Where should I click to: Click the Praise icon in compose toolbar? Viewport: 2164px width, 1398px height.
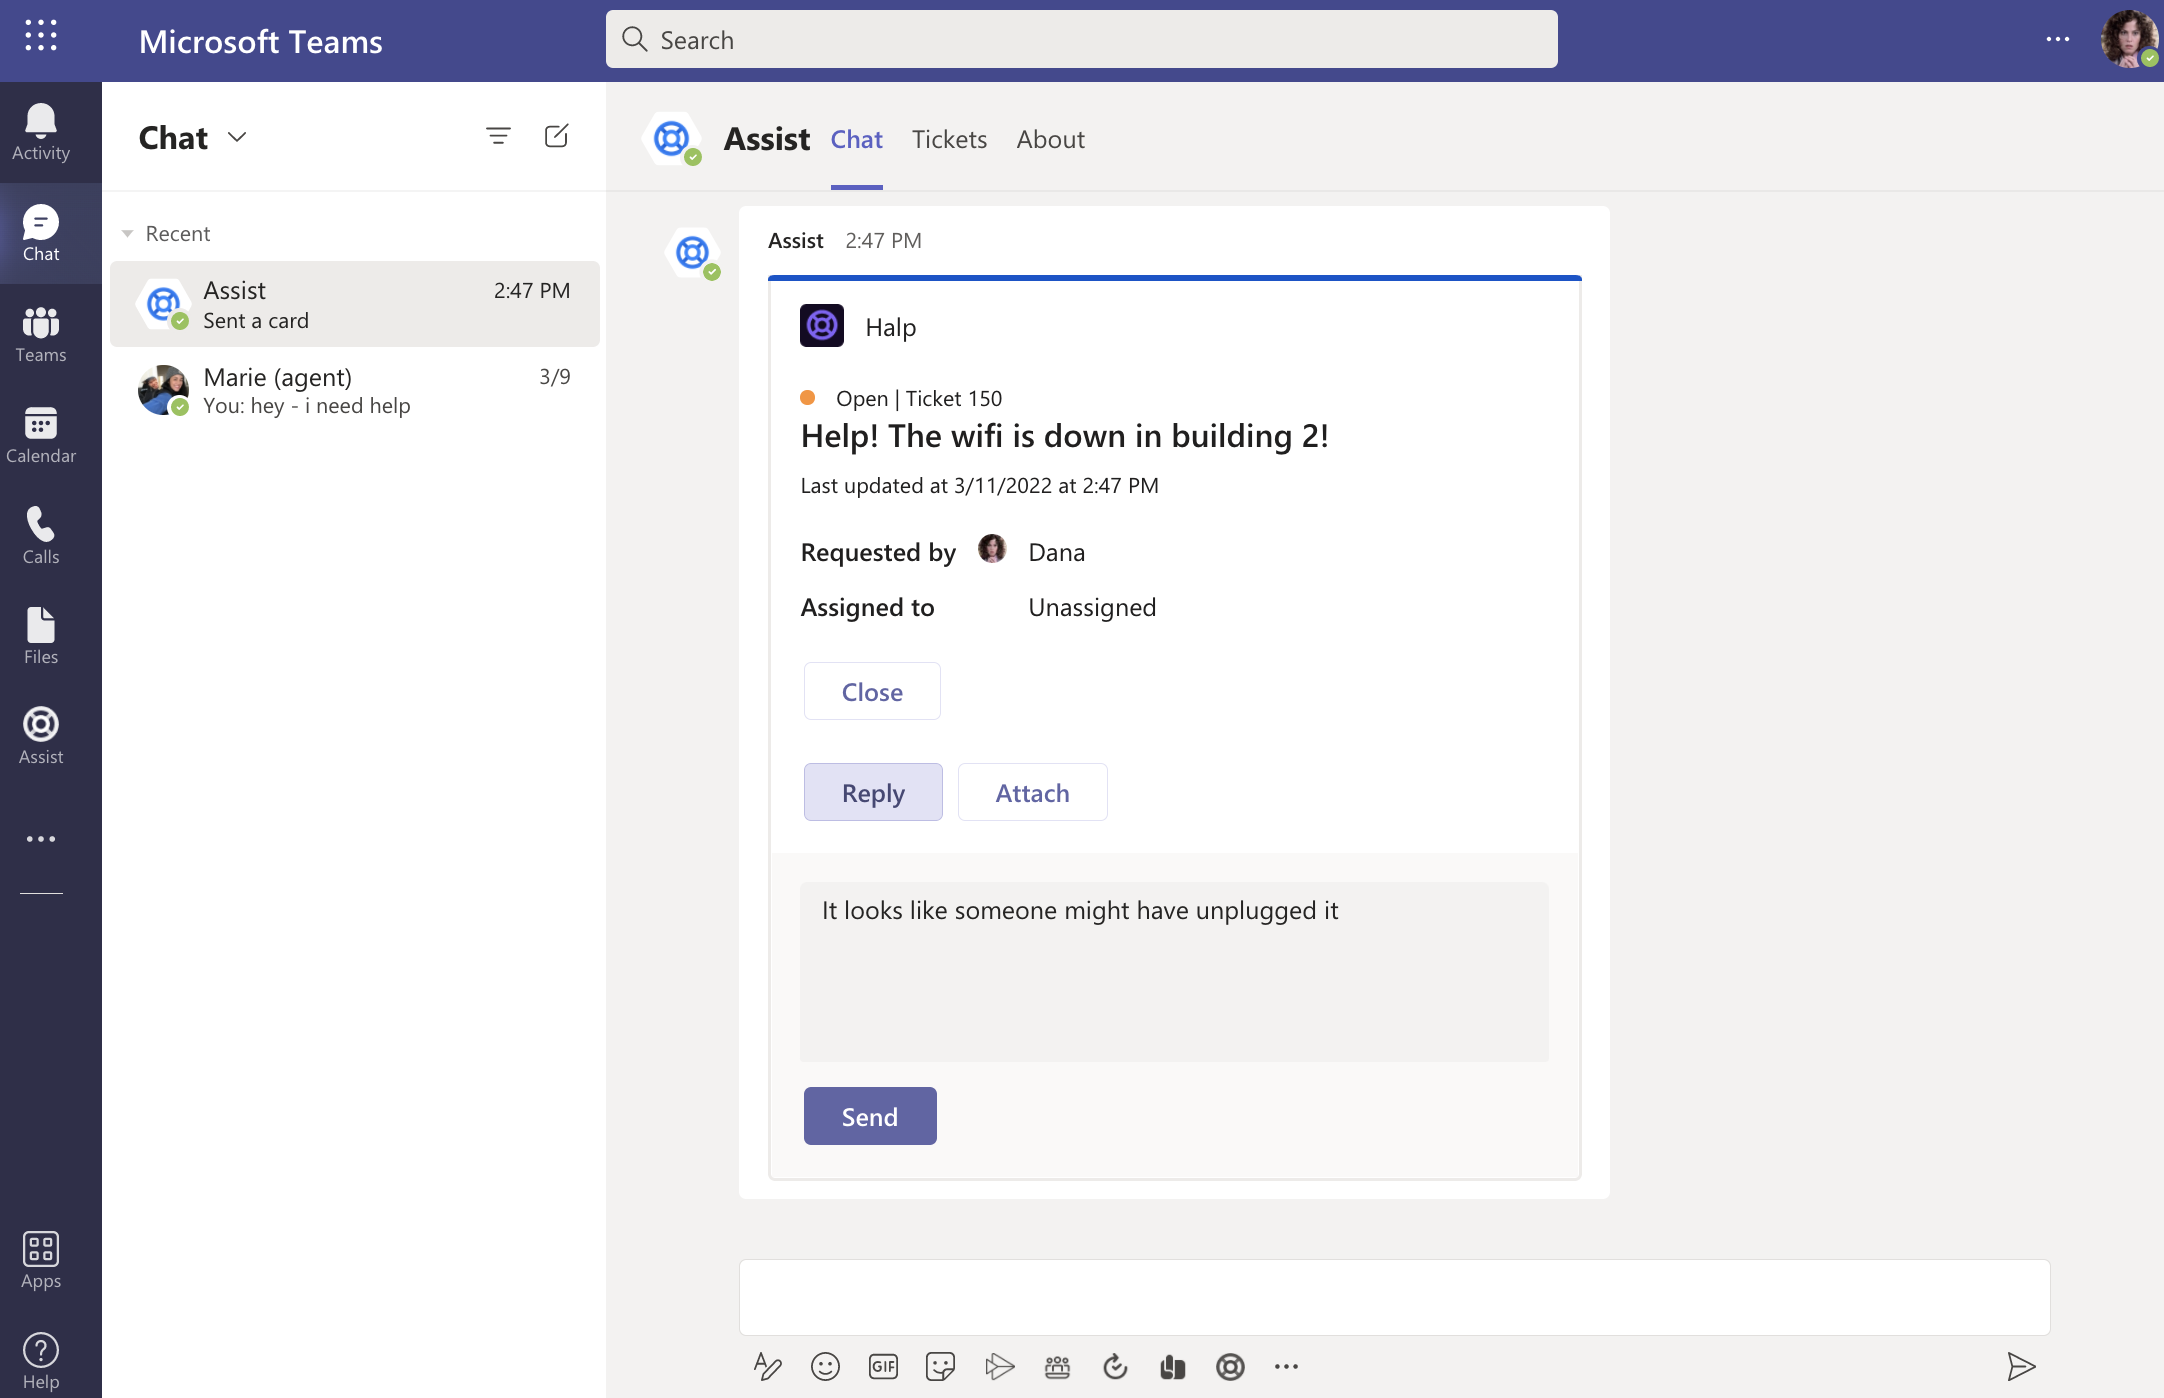(1173, 1366)
